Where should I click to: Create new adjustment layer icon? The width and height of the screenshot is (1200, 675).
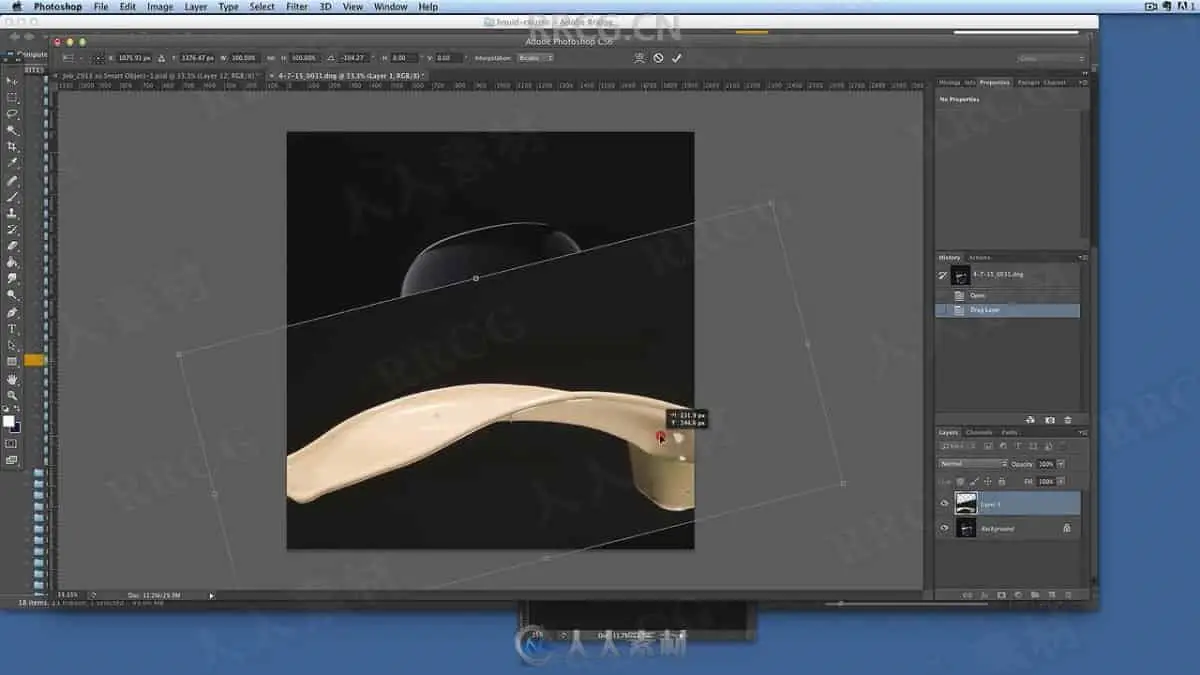[1018, 595]
